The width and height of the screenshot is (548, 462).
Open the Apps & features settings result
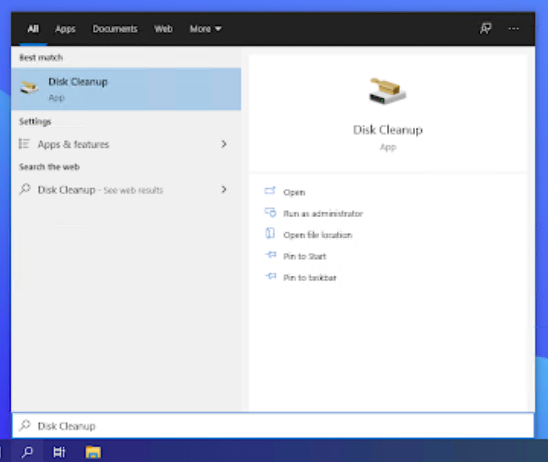(x=126, y=144)
